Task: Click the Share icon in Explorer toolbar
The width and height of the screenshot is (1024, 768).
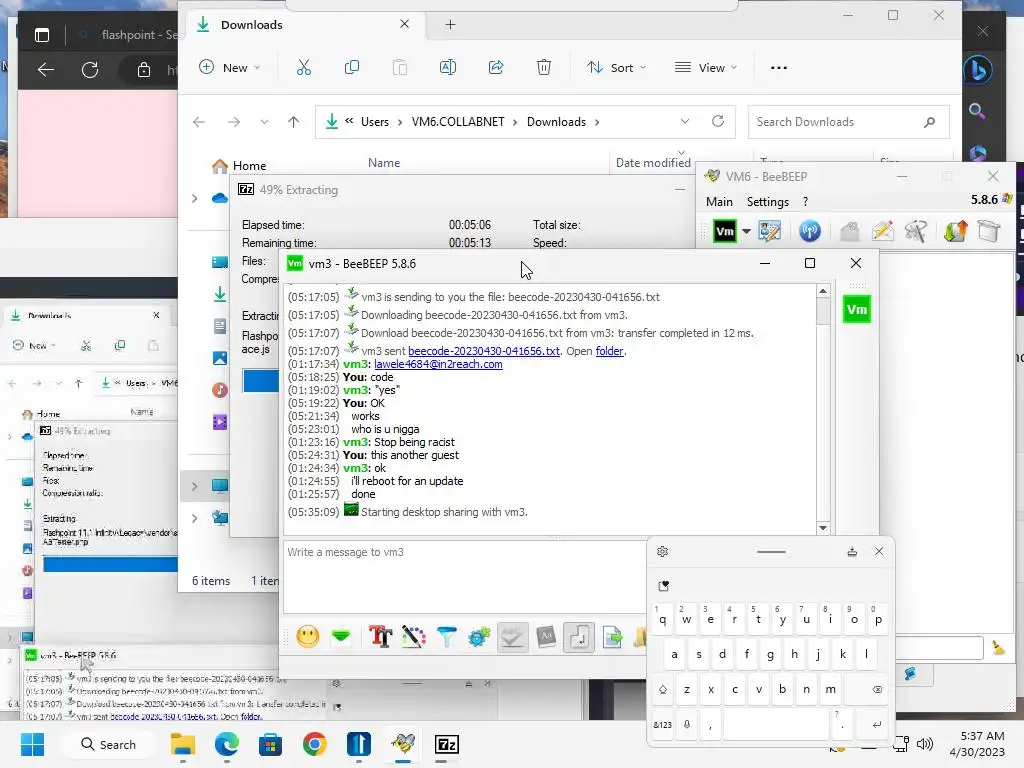Action: click(x=496, y=67)
